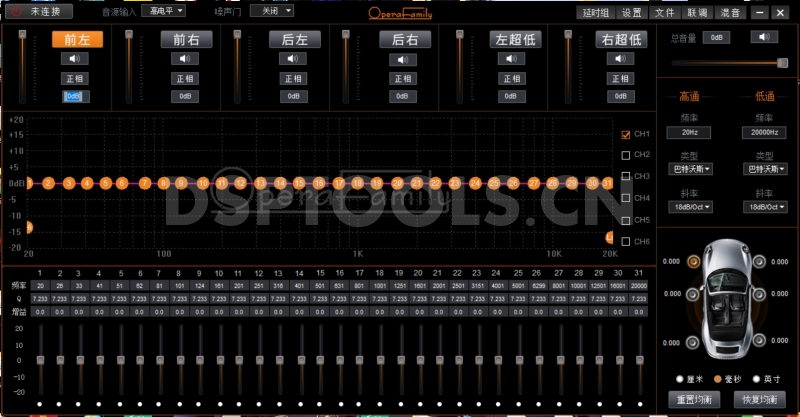
Task: Click the high-pass 20Hz frequency field
Action: click(691, 132)
